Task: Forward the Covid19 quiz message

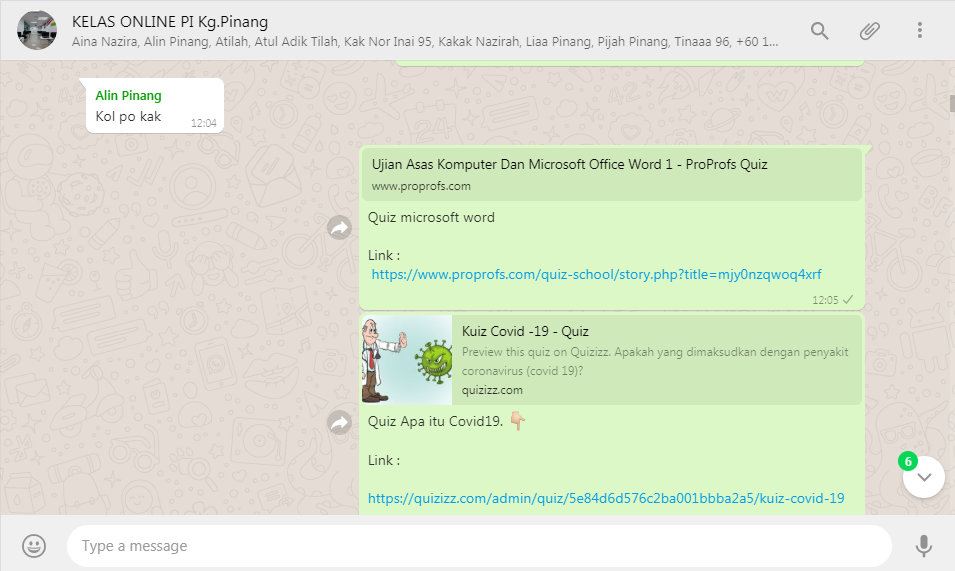Action: coord(340,424)
